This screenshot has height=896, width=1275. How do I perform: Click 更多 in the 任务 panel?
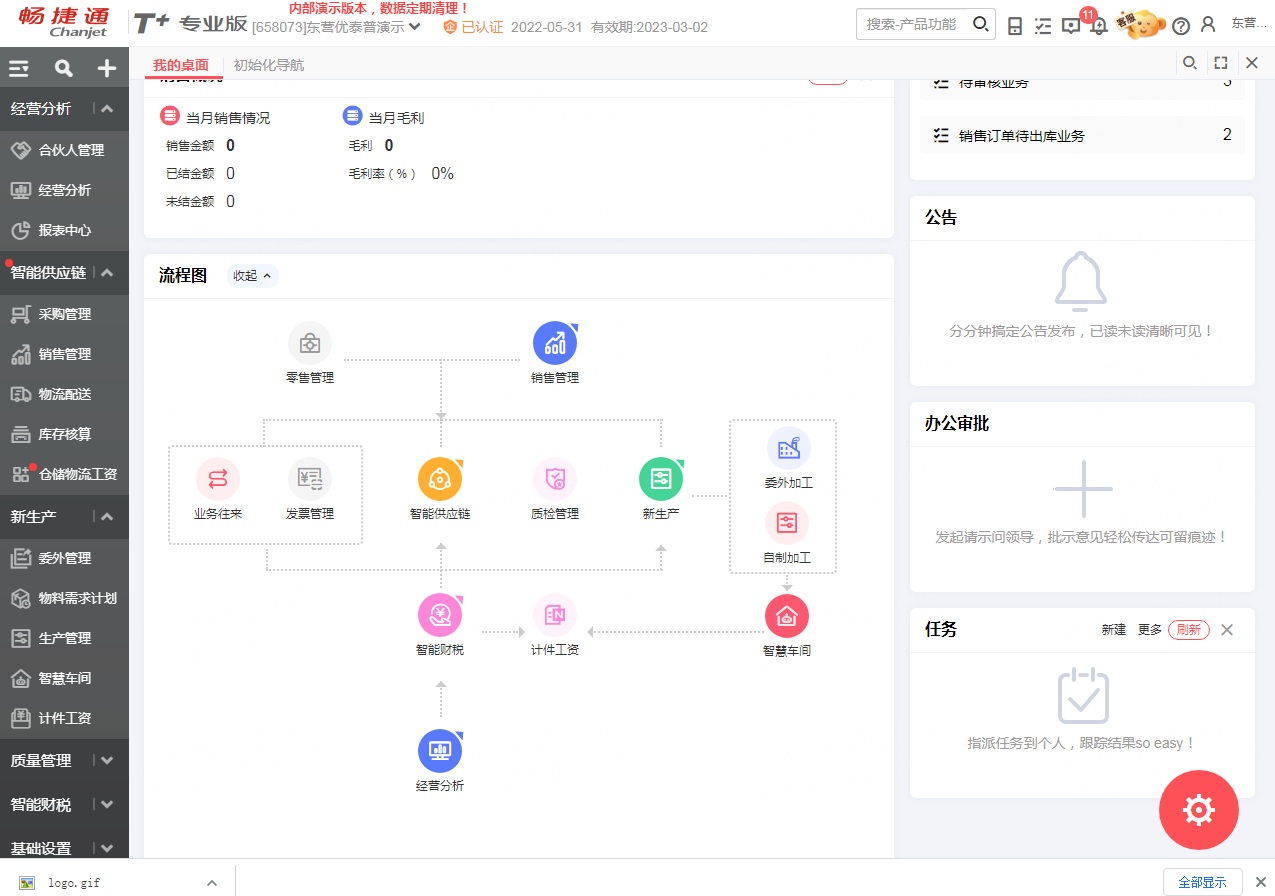click(1150, 630)
